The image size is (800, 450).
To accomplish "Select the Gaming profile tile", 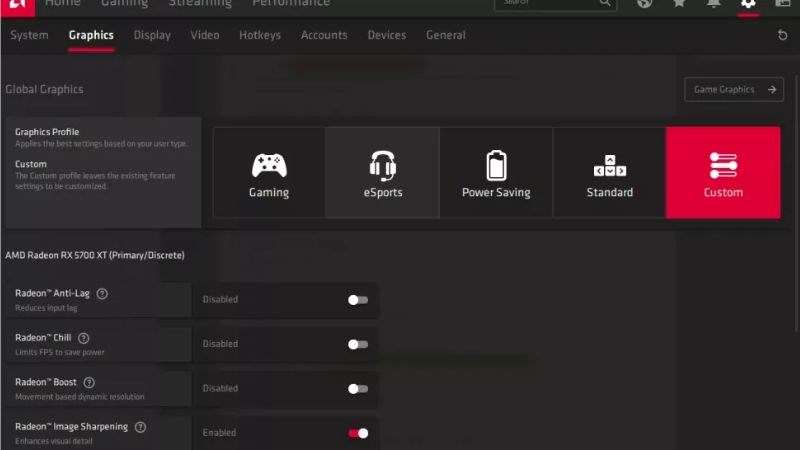I will (x=269, y=172).
